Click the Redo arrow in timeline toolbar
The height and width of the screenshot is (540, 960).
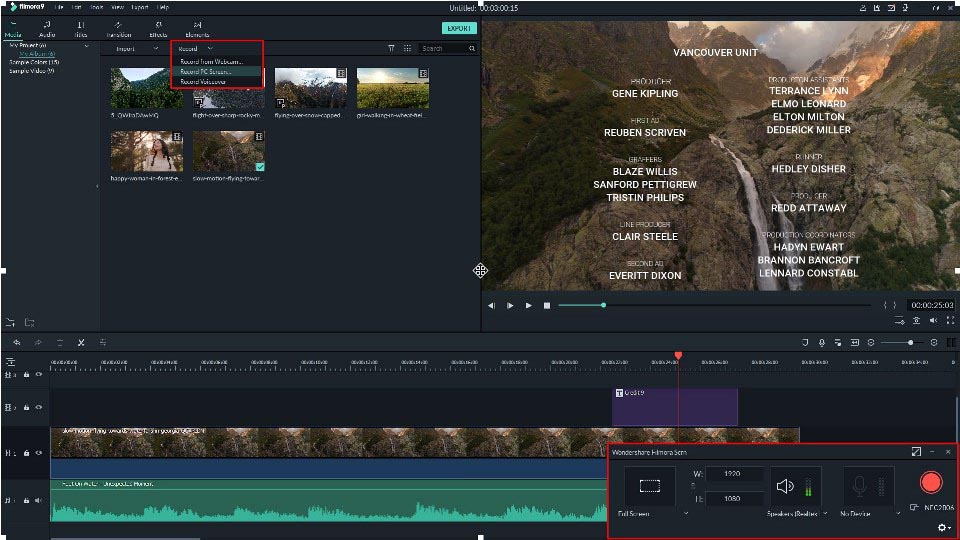click(x=38, y=342)
